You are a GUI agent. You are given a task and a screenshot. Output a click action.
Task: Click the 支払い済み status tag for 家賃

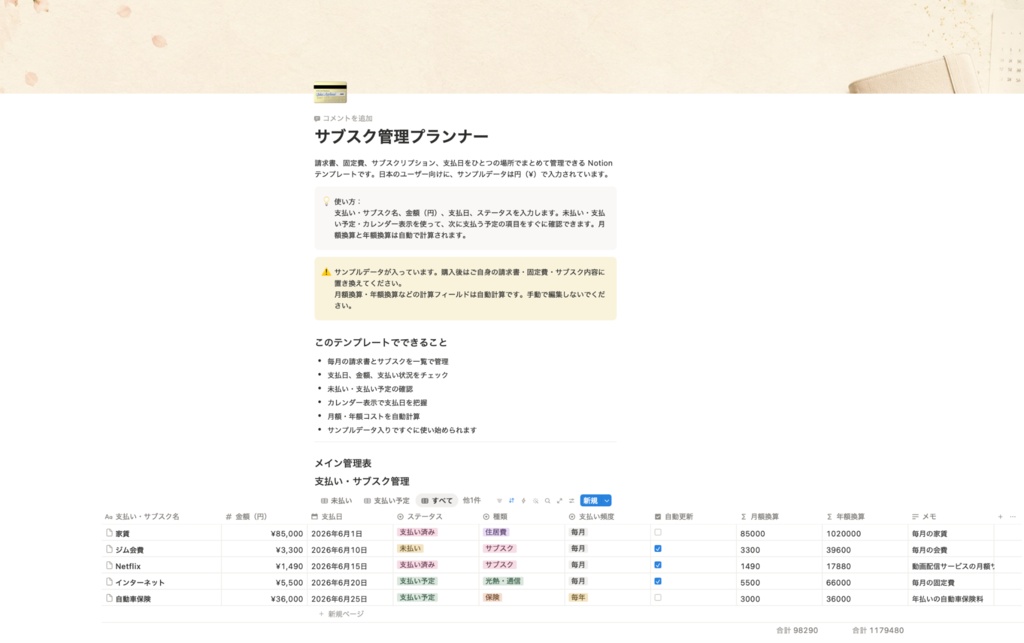point(417,532)
